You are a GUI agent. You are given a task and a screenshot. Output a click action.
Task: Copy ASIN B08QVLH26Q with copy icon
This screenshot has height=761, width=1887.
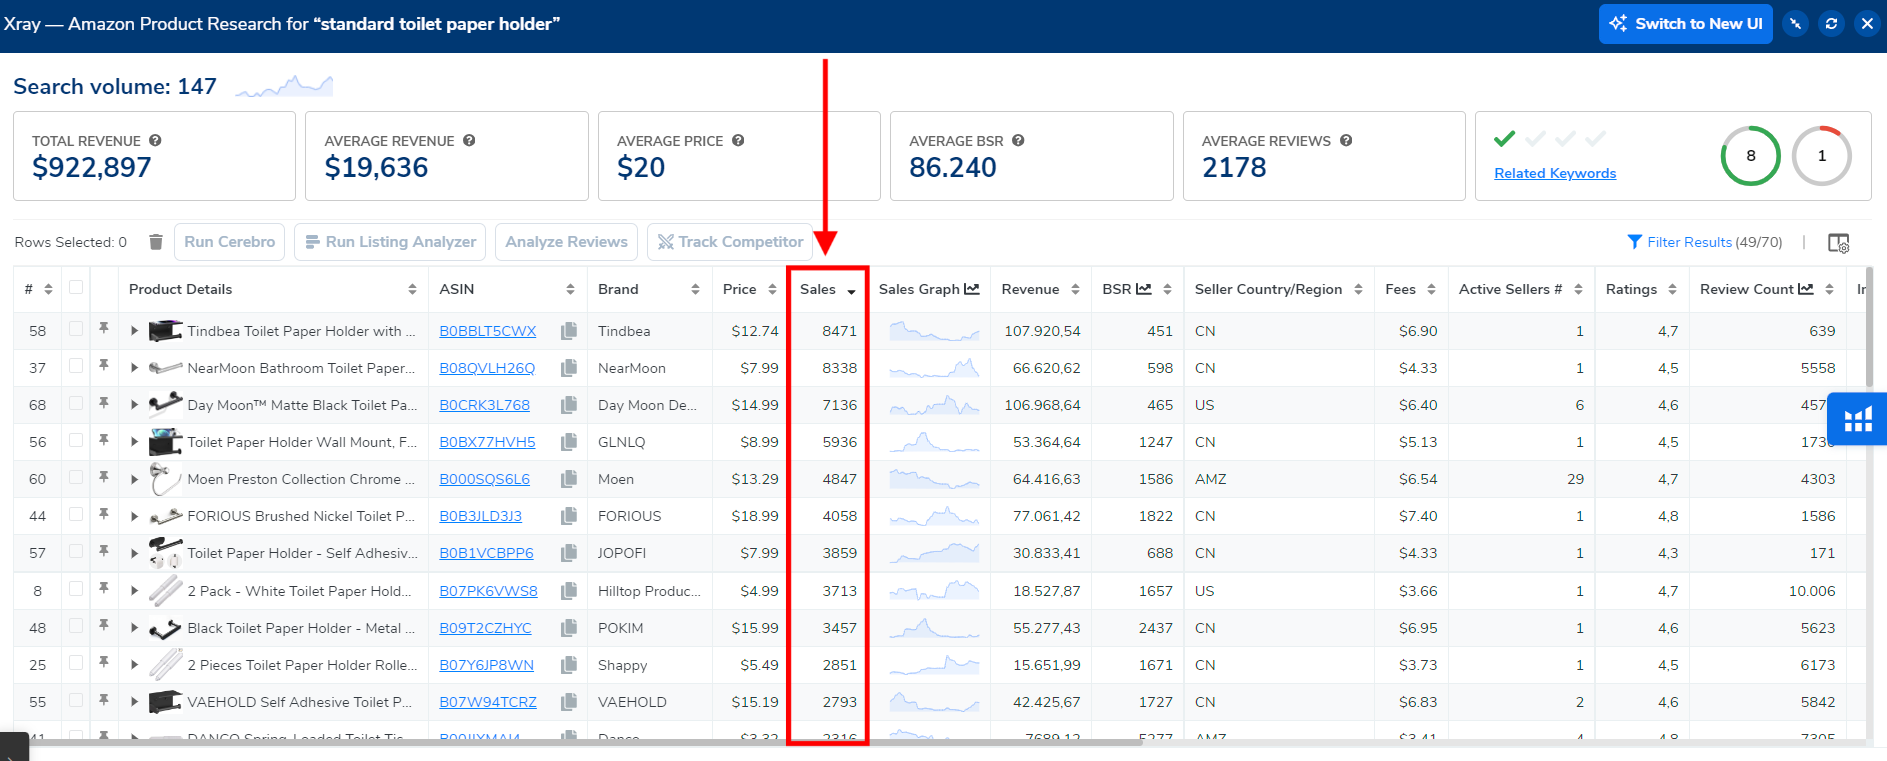click(569, 368)
